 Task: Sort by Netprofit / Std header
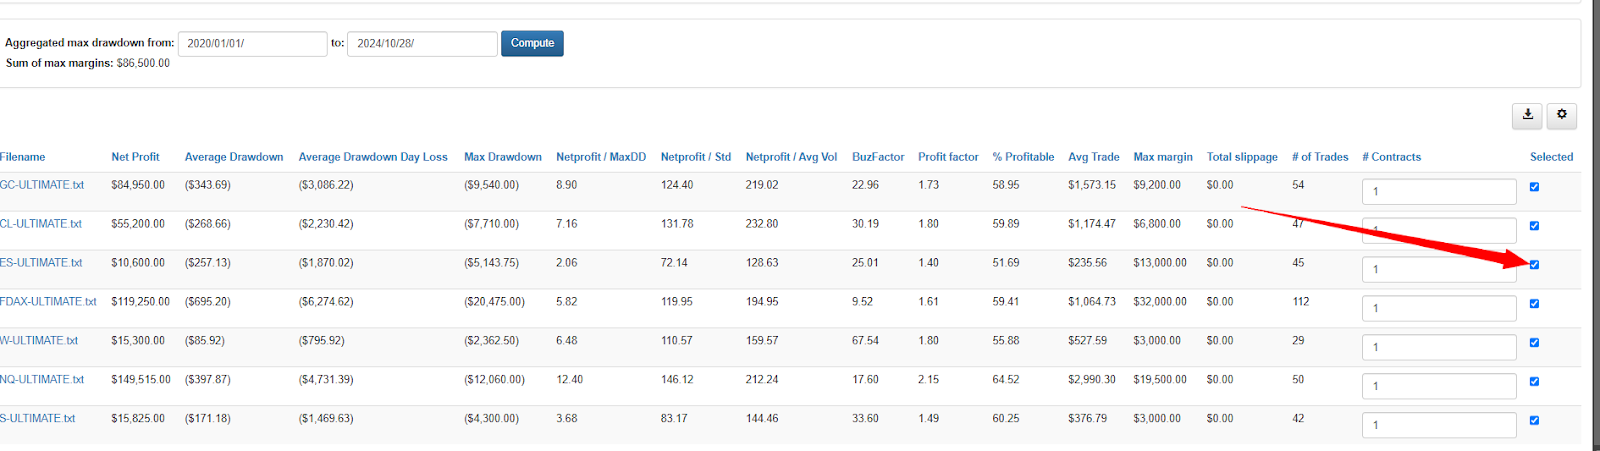coord(696,157)
